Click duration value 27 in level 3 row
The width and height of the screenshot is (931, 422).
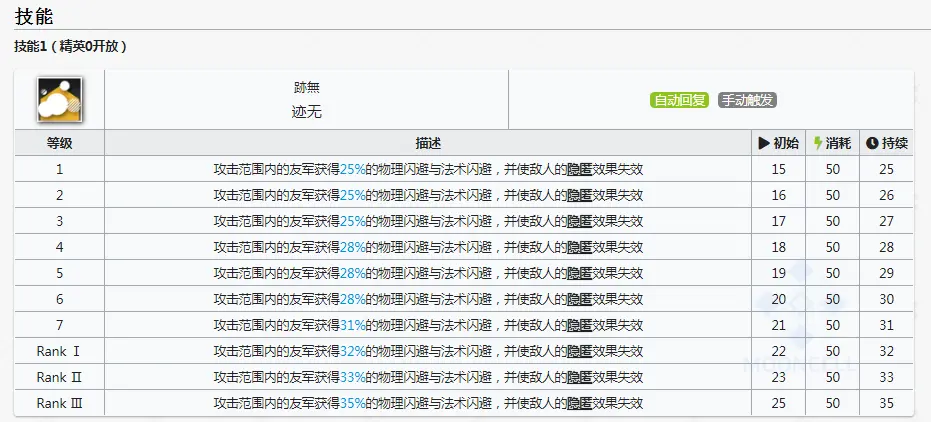[x=886, y=221]
